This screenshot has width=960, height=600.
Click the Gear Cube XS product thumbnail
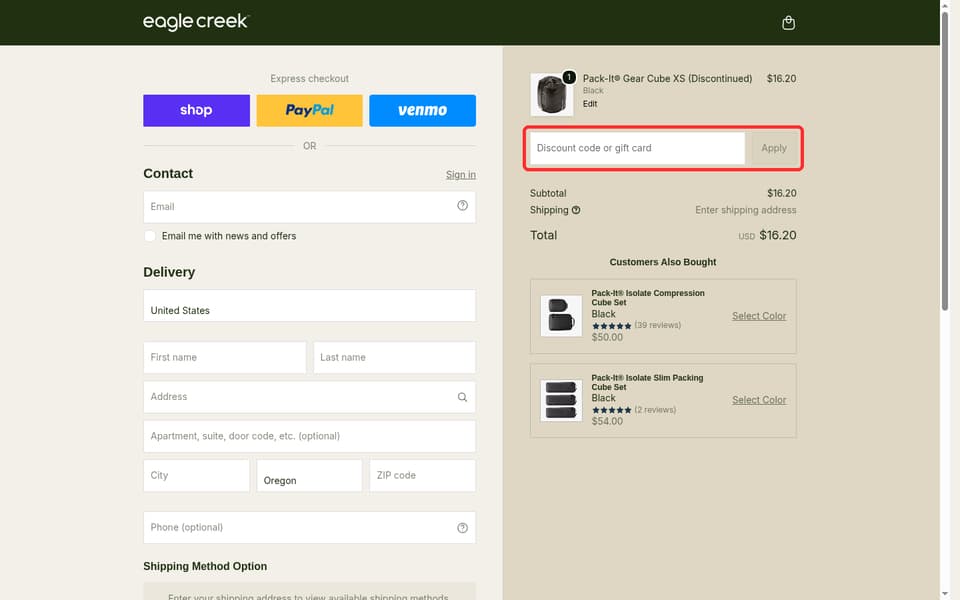pos(552,94)
